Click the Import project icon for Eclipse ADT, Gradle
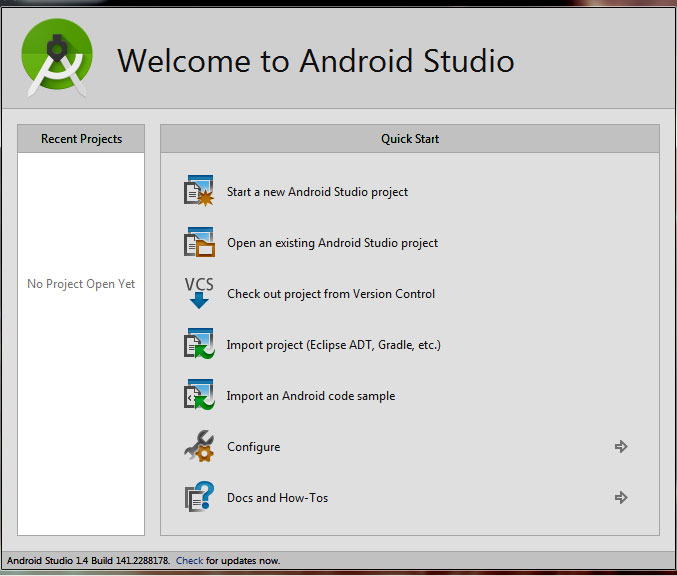Viewport: 677px width, 576px height. pos(199,344)
